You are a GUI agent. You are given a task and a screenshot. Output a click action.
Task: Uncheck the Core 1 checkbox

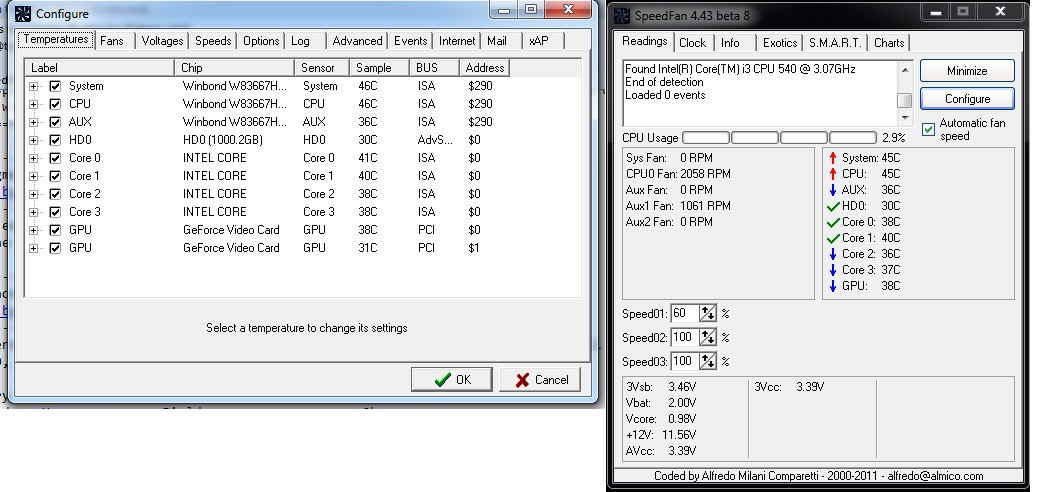(56, 176)
